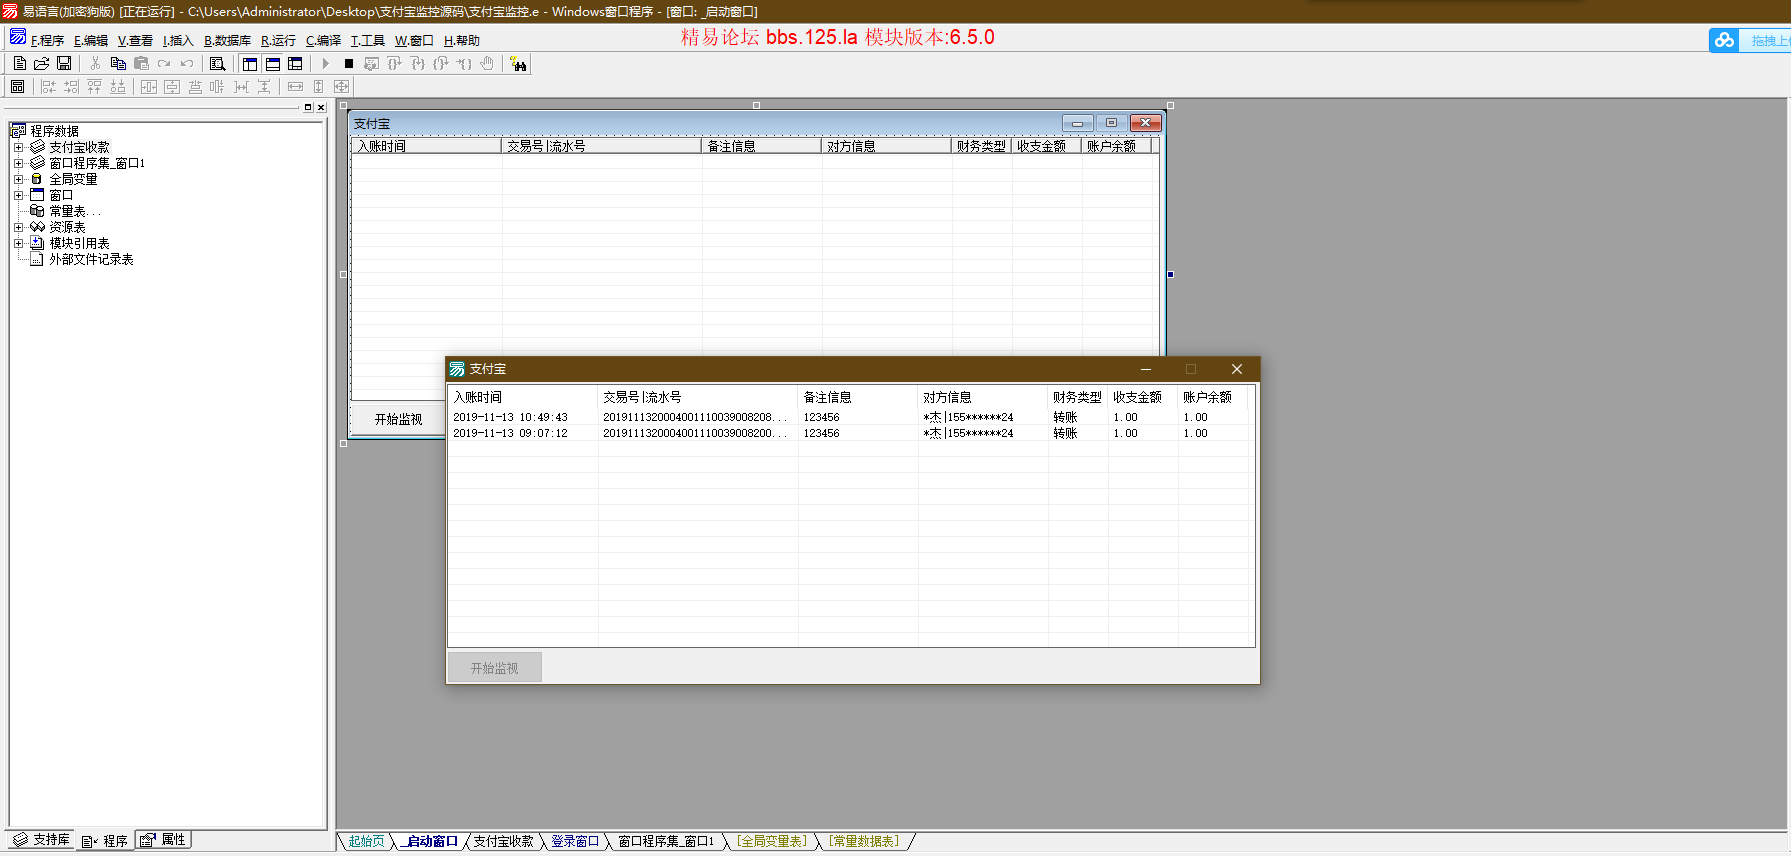Click 财务类型 column header in running window
1791x856 pixels.
click(x=1078, y=397)
